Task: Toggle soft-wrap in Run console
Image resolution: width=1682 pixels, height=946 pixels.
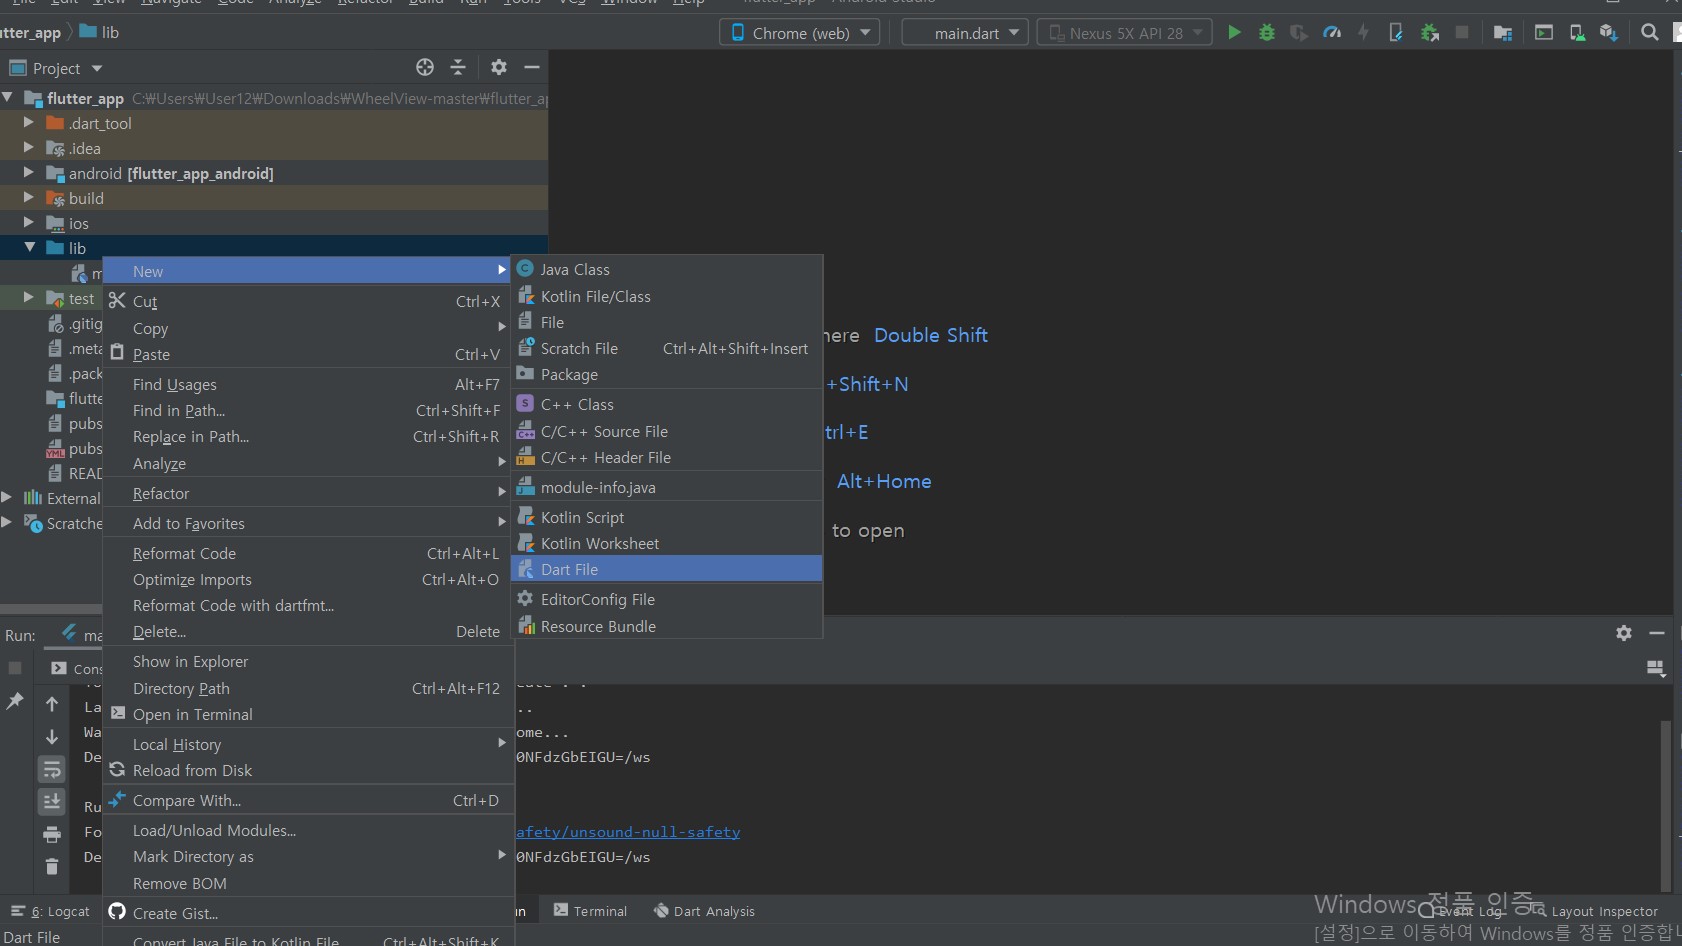Action: 52,769
